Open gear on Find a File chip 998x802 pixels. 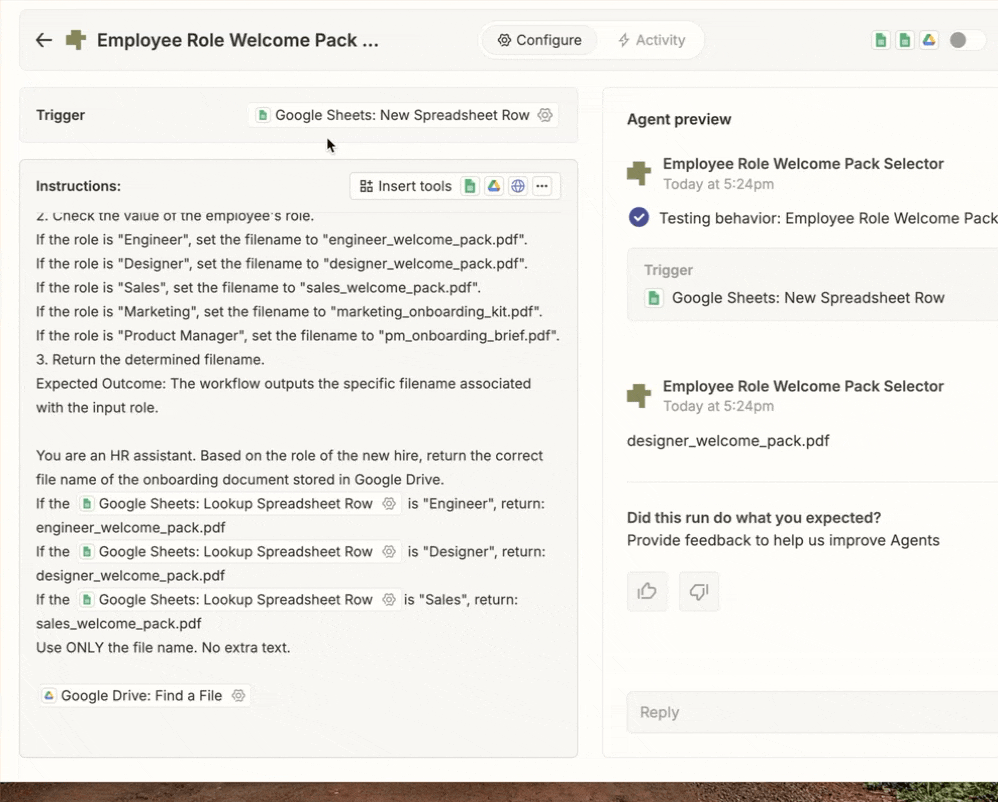(x=238, y=696)
